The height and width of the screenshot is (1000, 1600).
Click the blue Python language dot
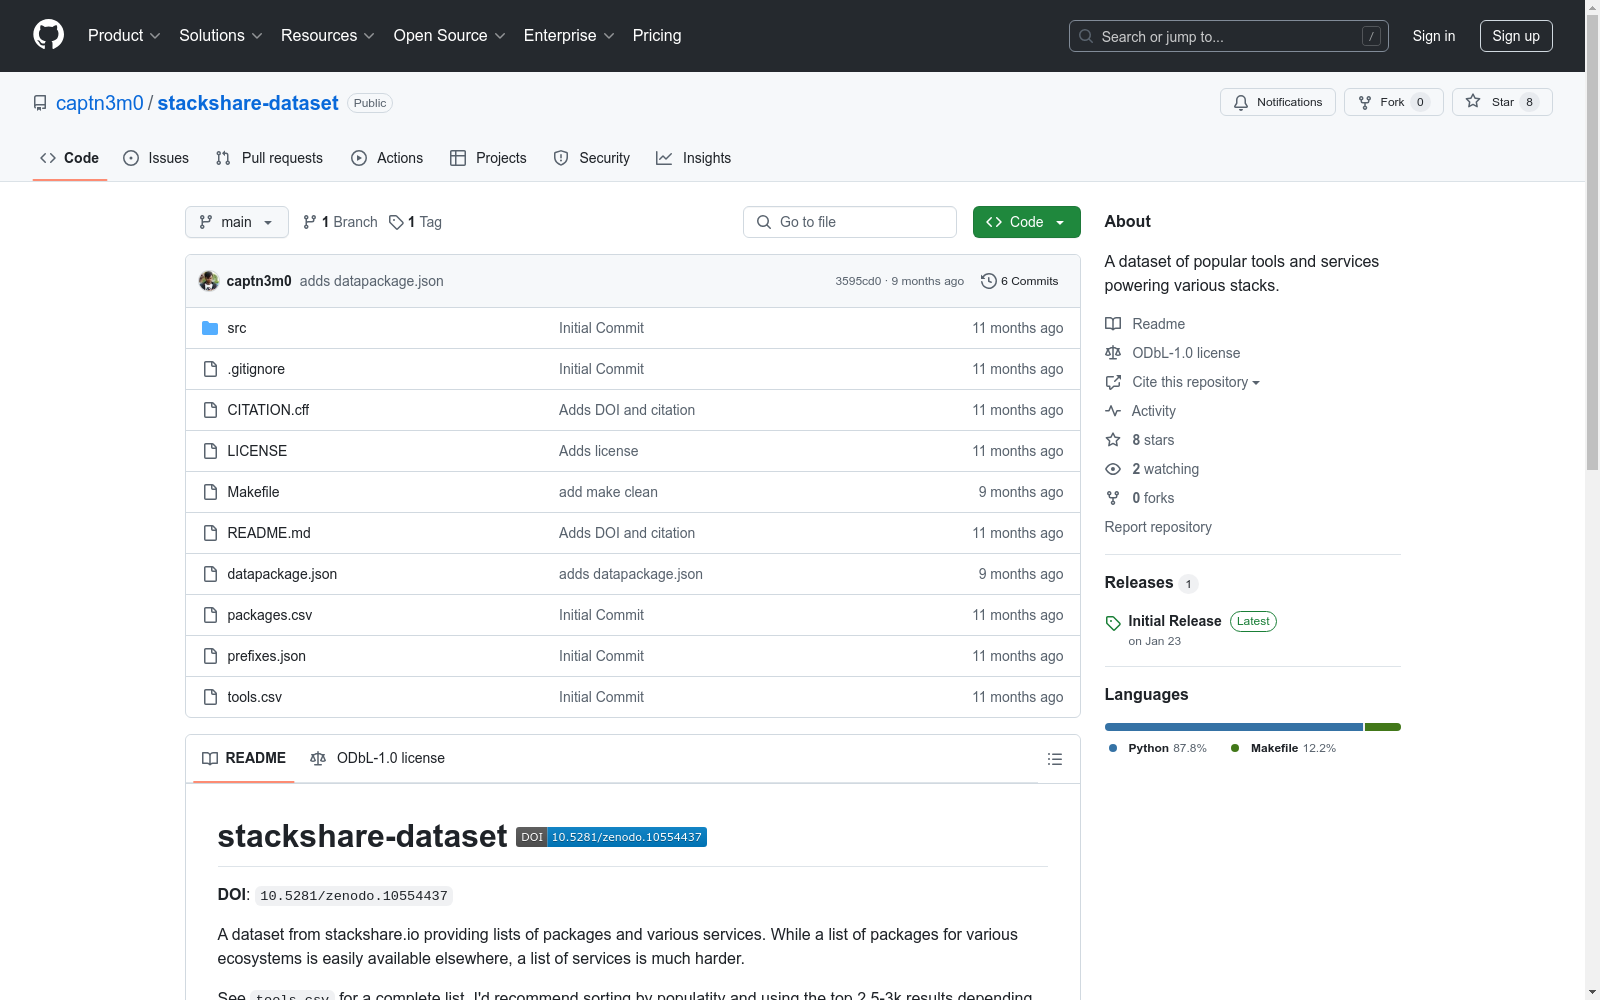point(1113,748)
